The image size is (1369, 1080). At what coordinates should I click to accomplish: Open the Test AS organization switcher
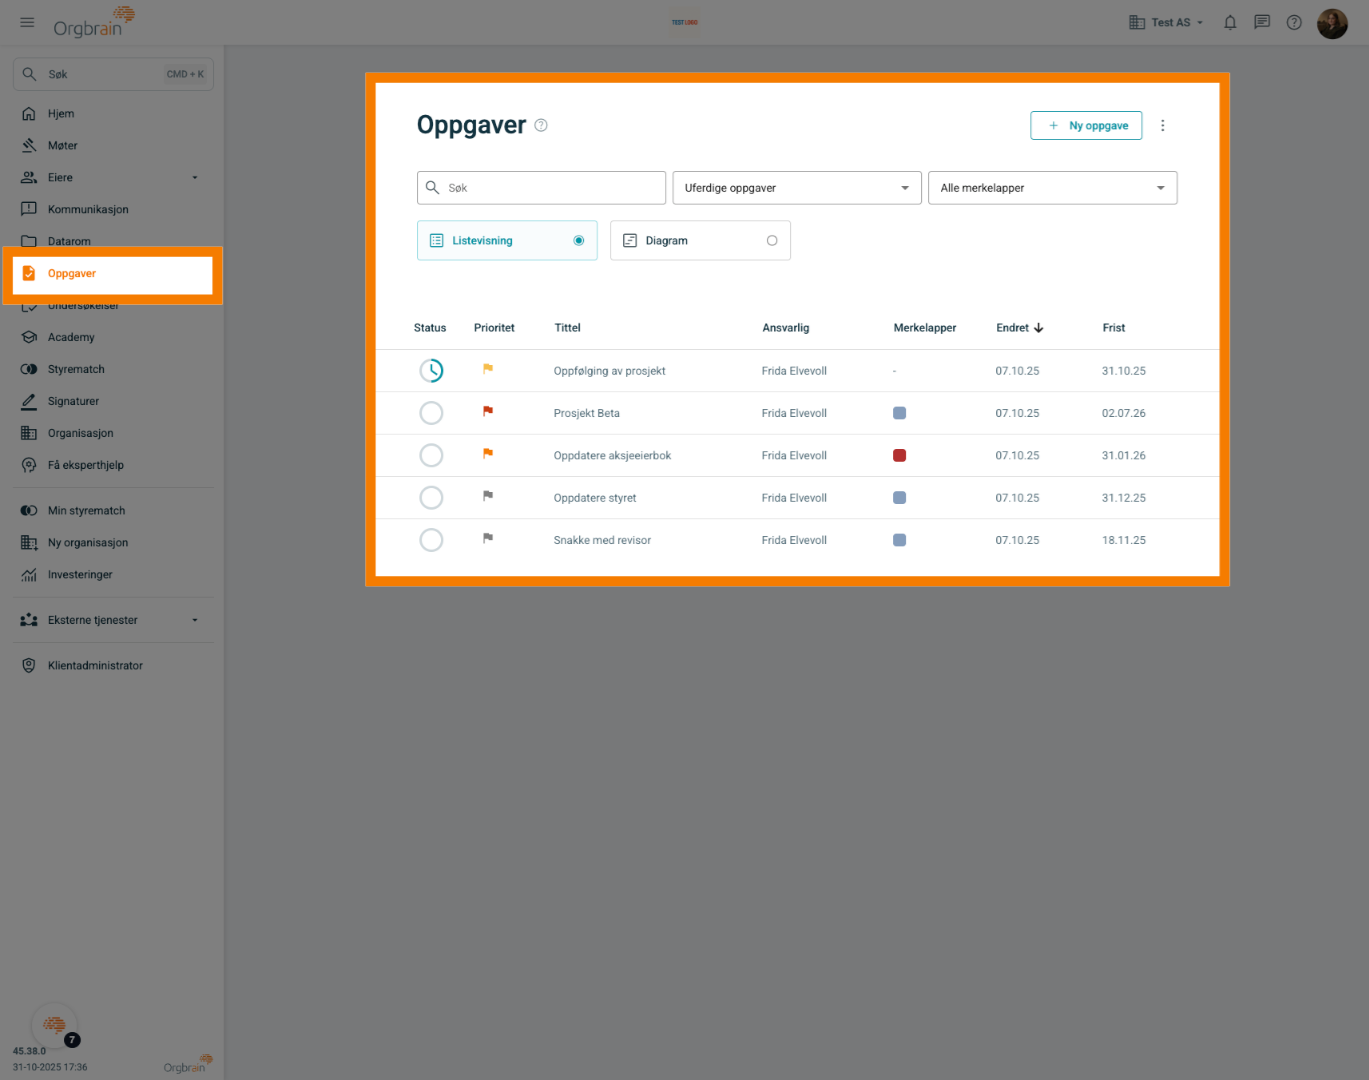pyautogui.click(x=1166, y=23)
